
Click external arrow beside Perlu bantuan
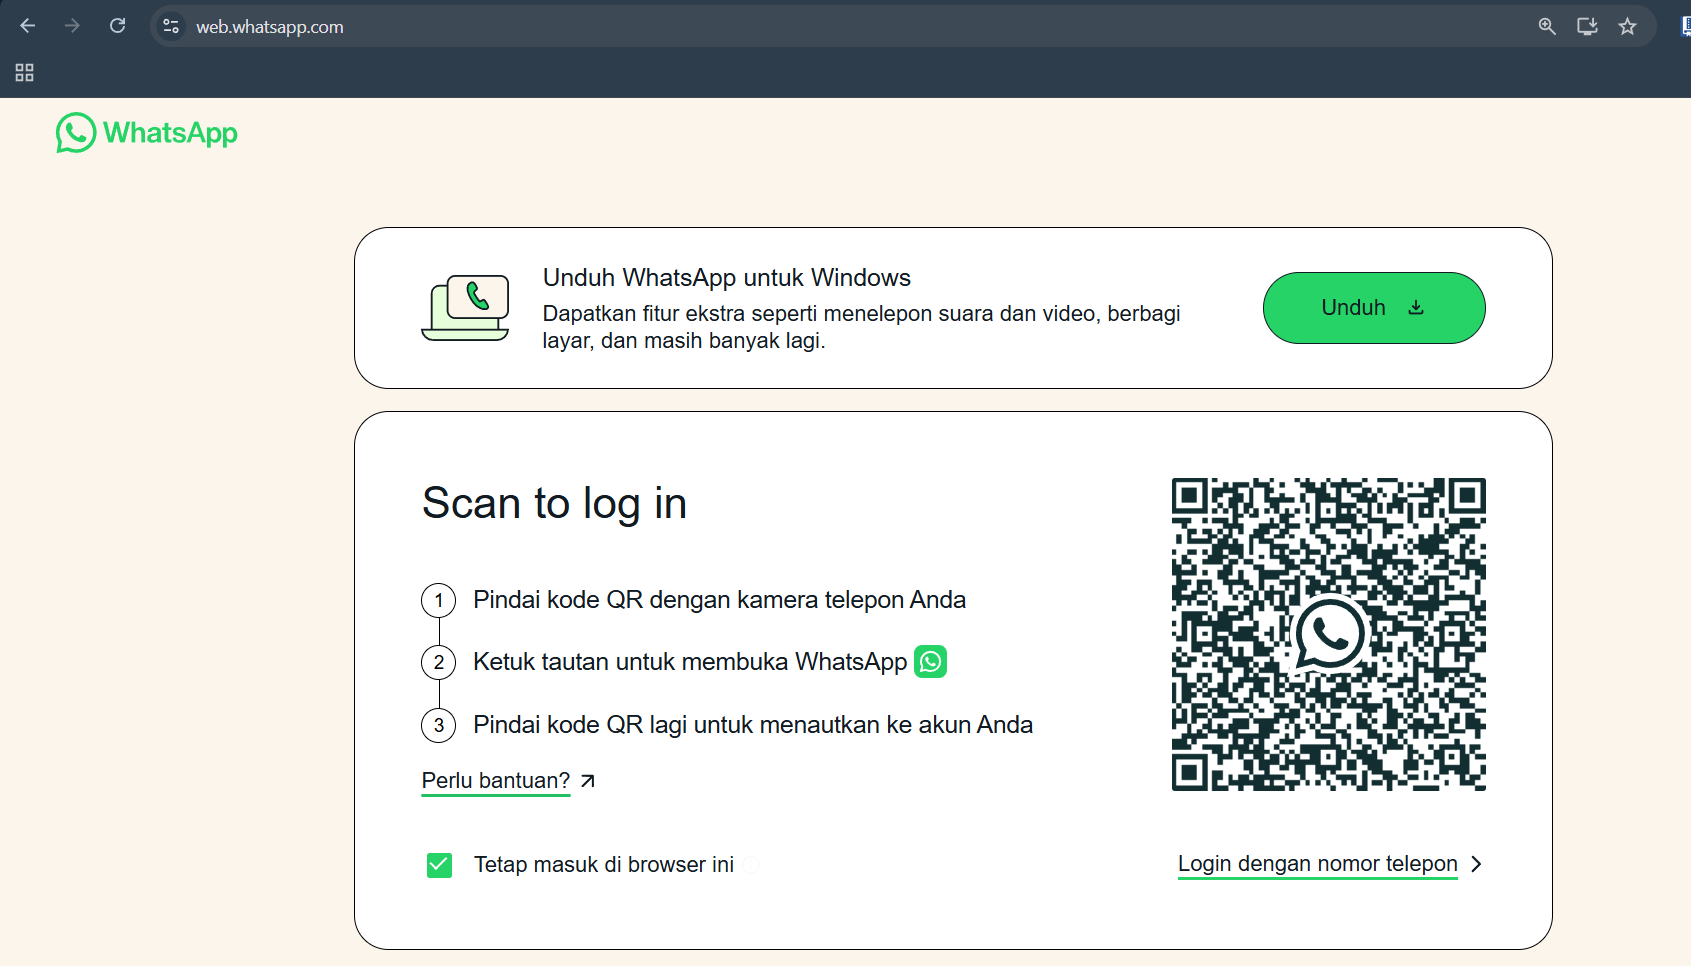point(588,781)
